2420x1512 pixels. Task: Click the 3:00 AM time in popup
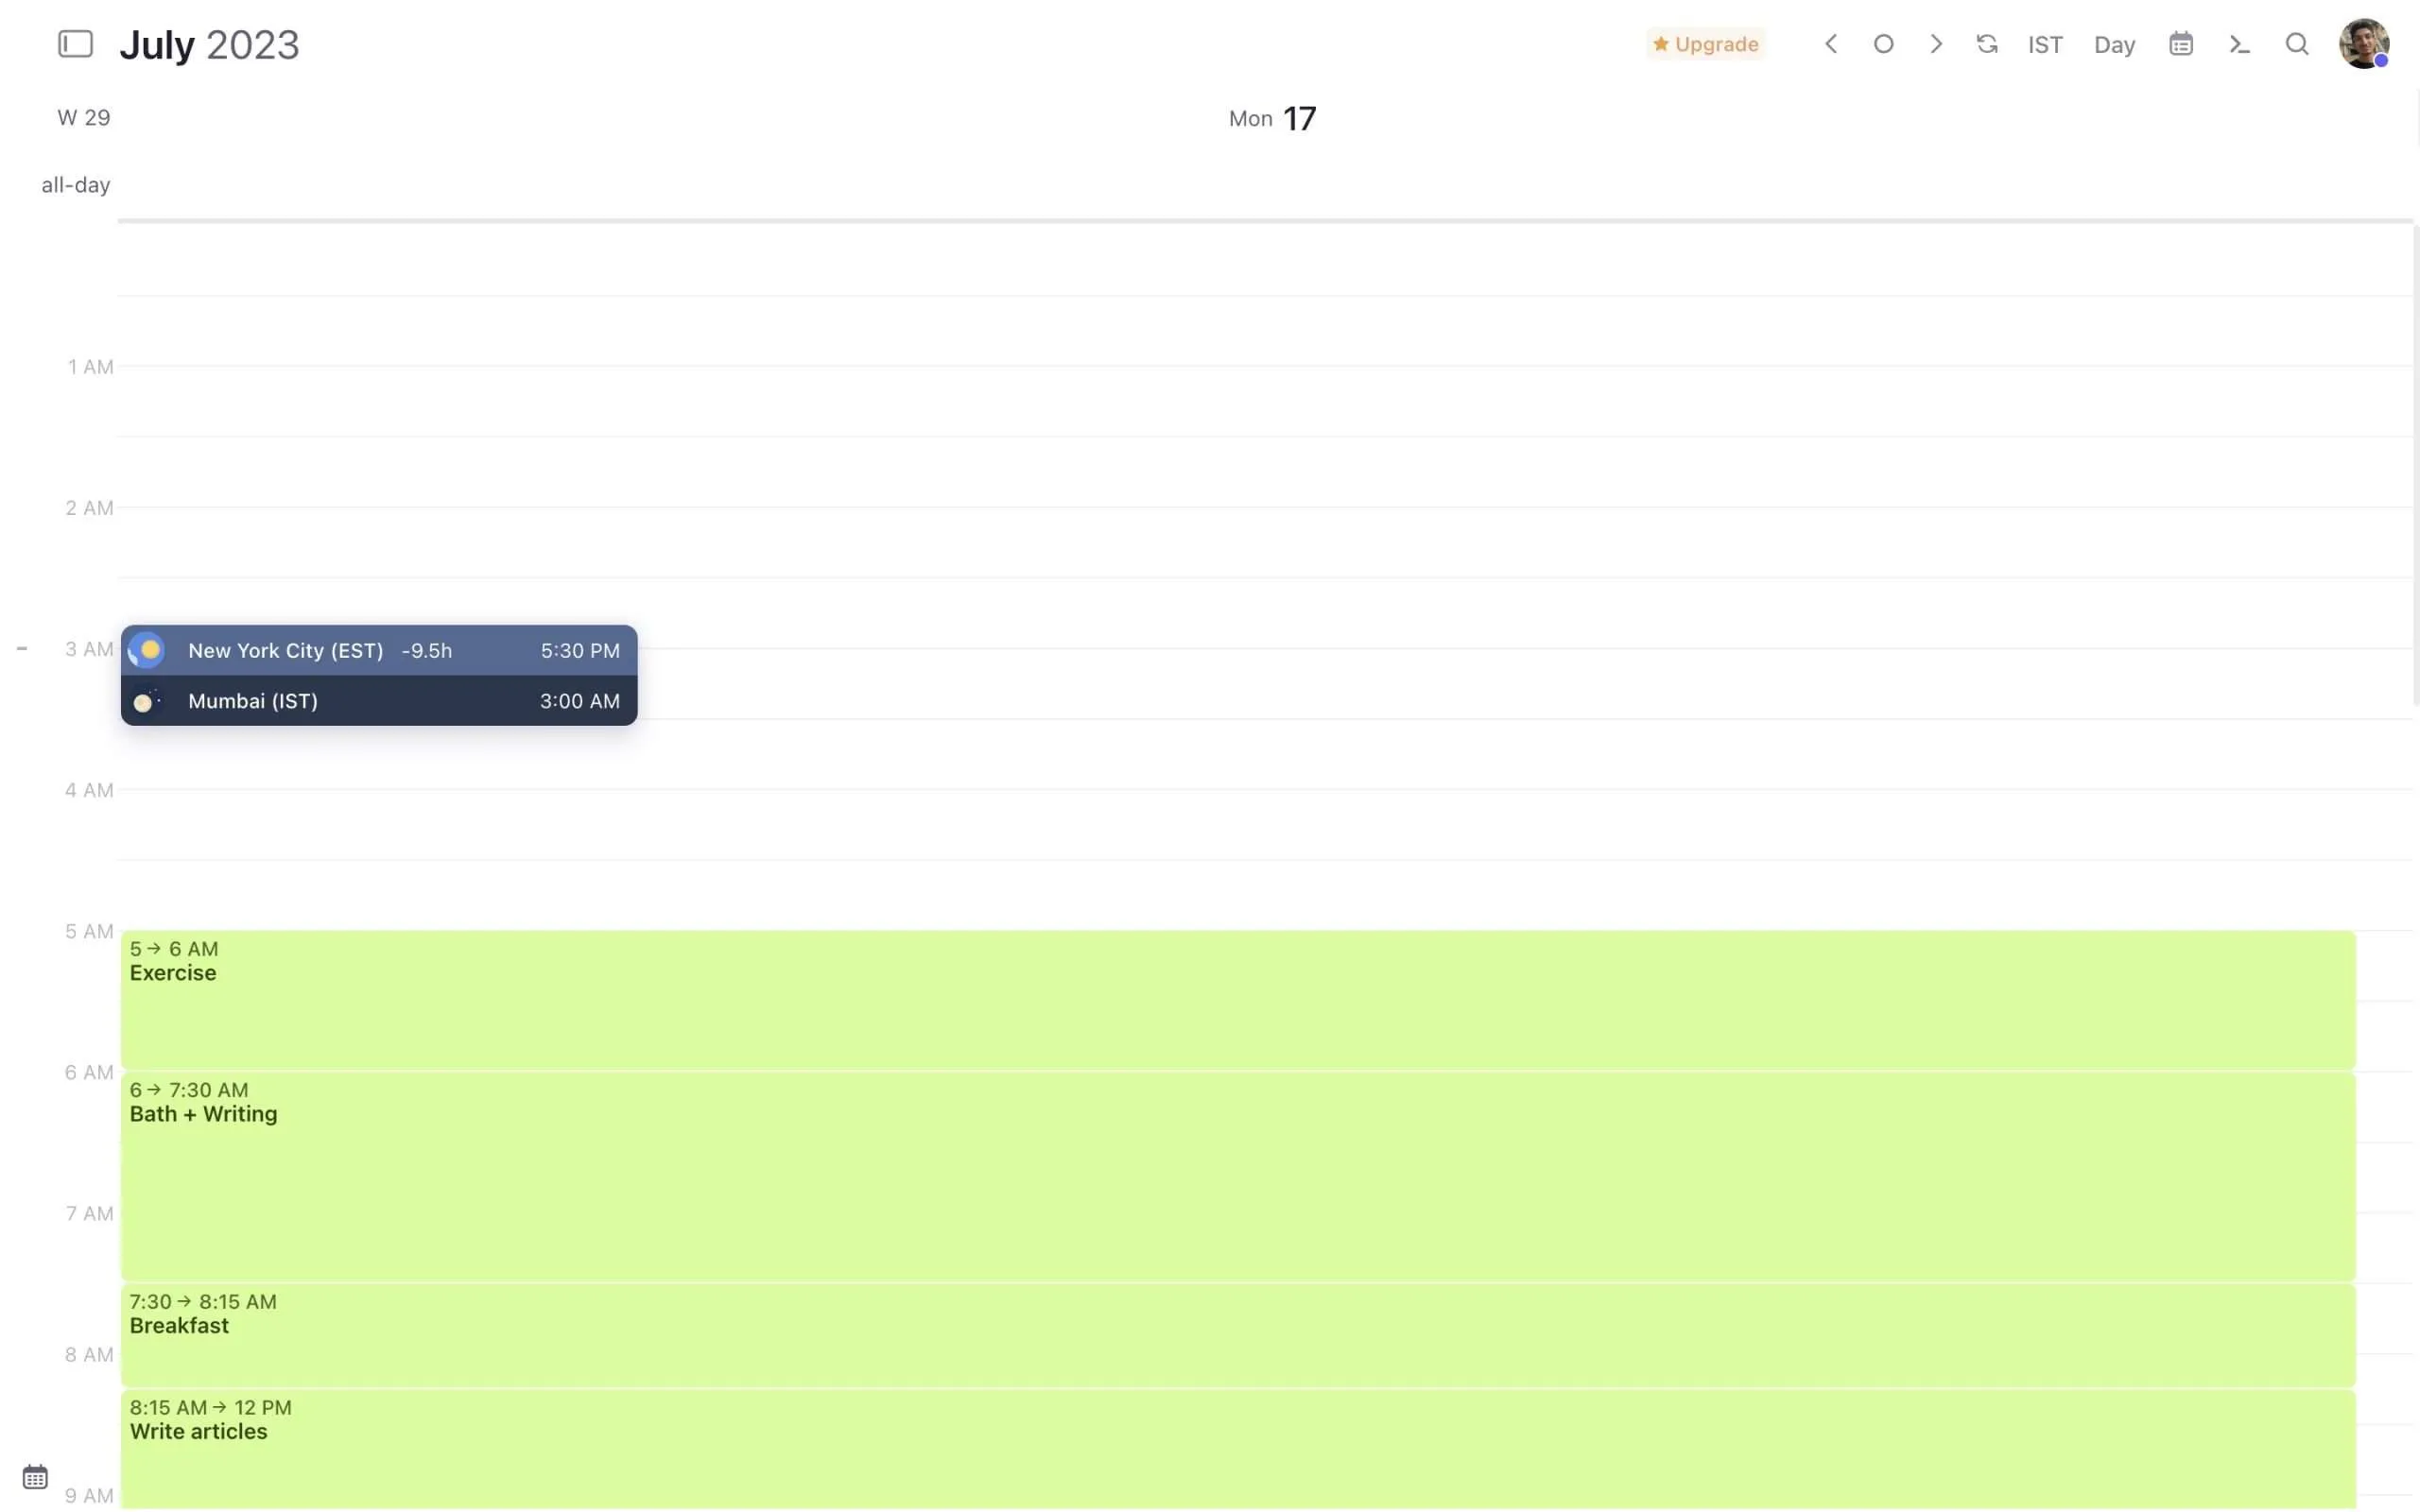[x=580, y=701]
